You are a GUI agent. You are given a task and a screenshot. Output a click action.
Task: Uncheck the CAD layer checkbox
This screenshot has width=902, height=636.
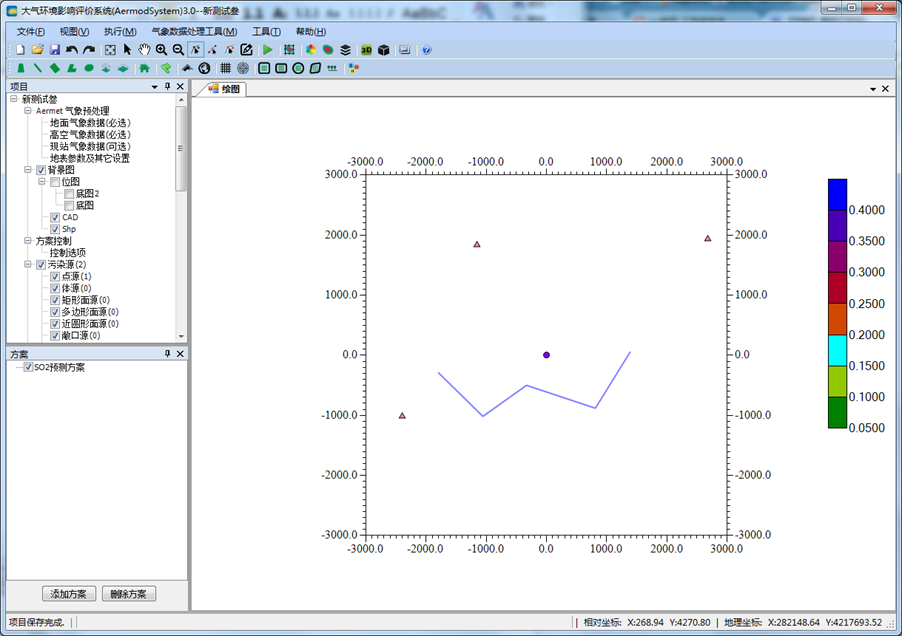55,217
